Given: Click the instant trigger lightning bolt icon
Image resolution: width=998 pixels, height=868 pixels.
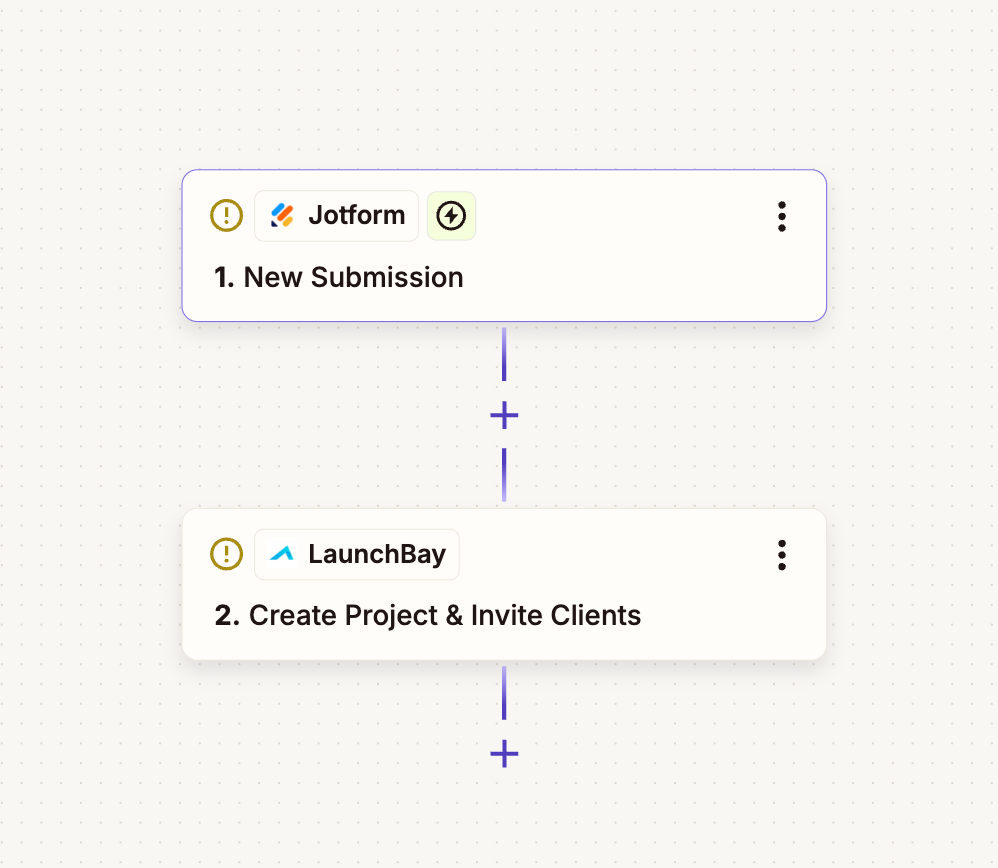Looking at the screenshot, I should (451, 216).
